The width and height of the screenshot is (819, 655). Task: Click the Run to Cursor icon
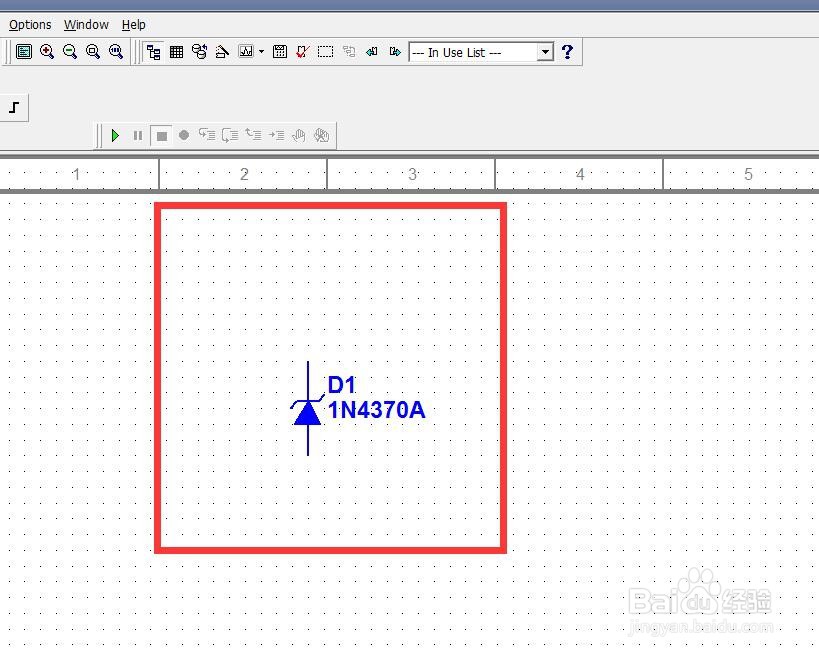276,135
